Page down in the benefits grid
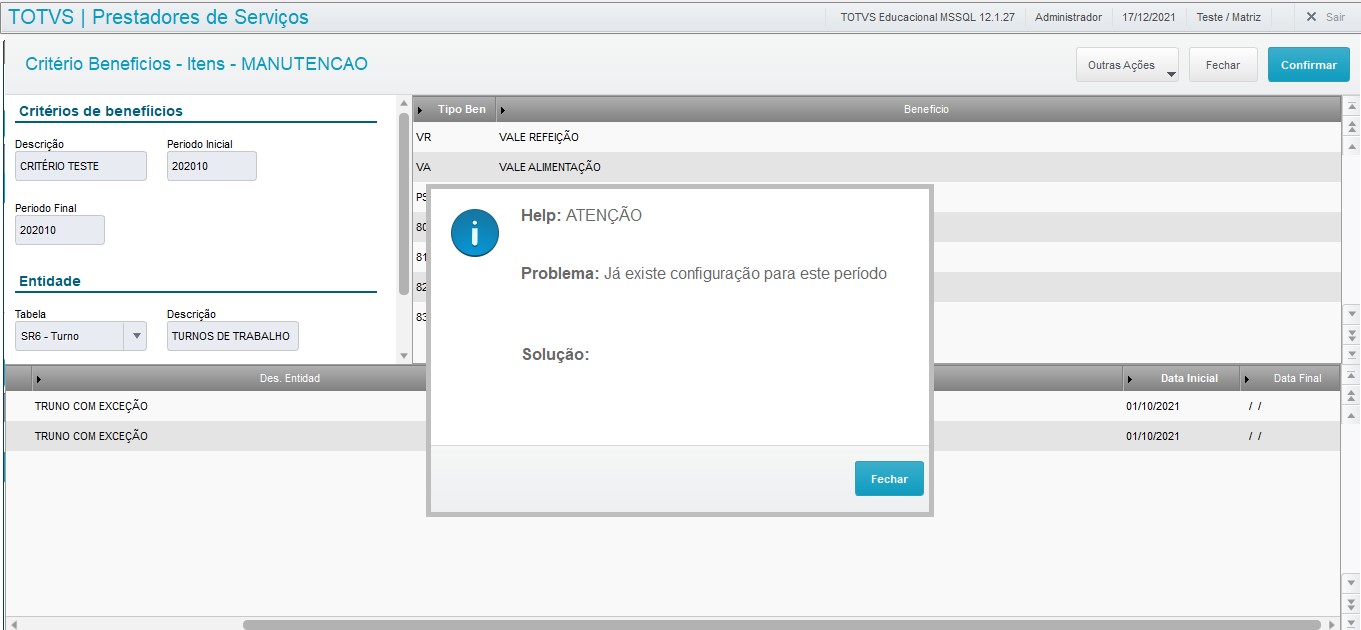Viewport: 1361px width, 630px height. pos(1352,334)
